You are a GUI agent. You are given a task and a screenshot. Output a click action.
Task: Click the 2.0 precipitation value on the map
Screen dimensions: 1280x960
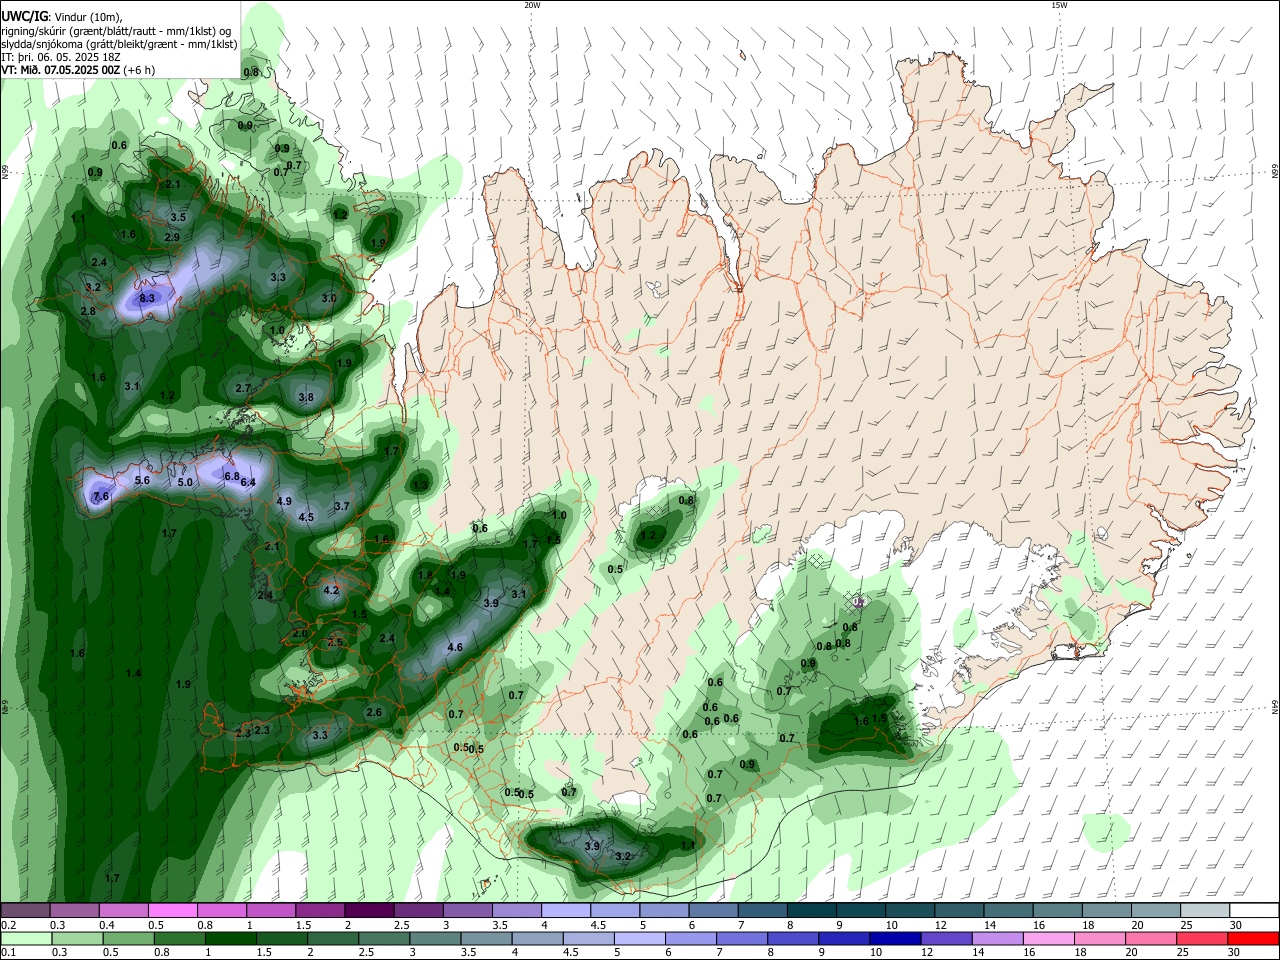click(x=300, y=634)
